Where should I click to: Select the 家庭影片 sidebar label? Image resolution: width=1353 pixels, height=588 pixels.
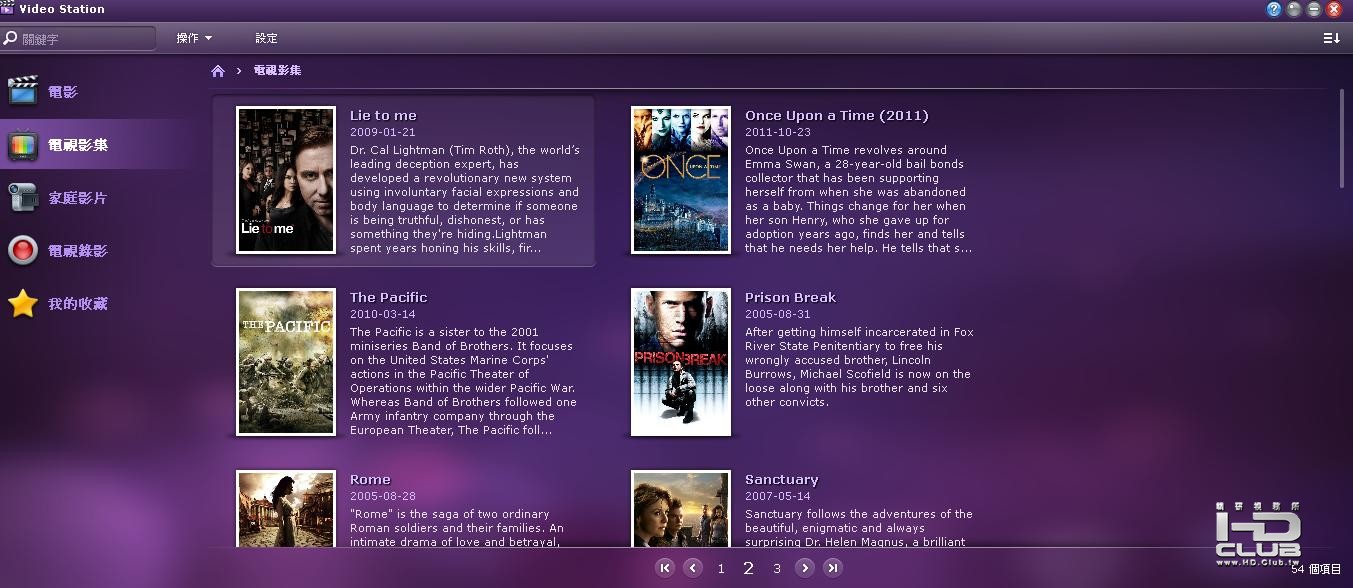click(77, 198)
